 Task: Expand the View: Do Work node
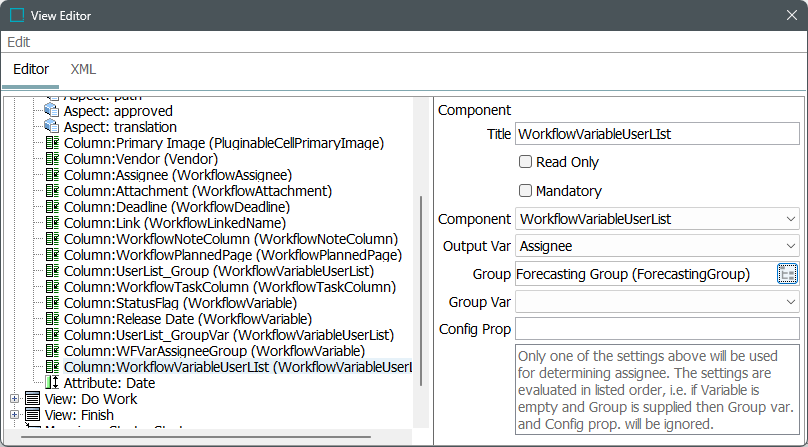(x=14, y=399)
